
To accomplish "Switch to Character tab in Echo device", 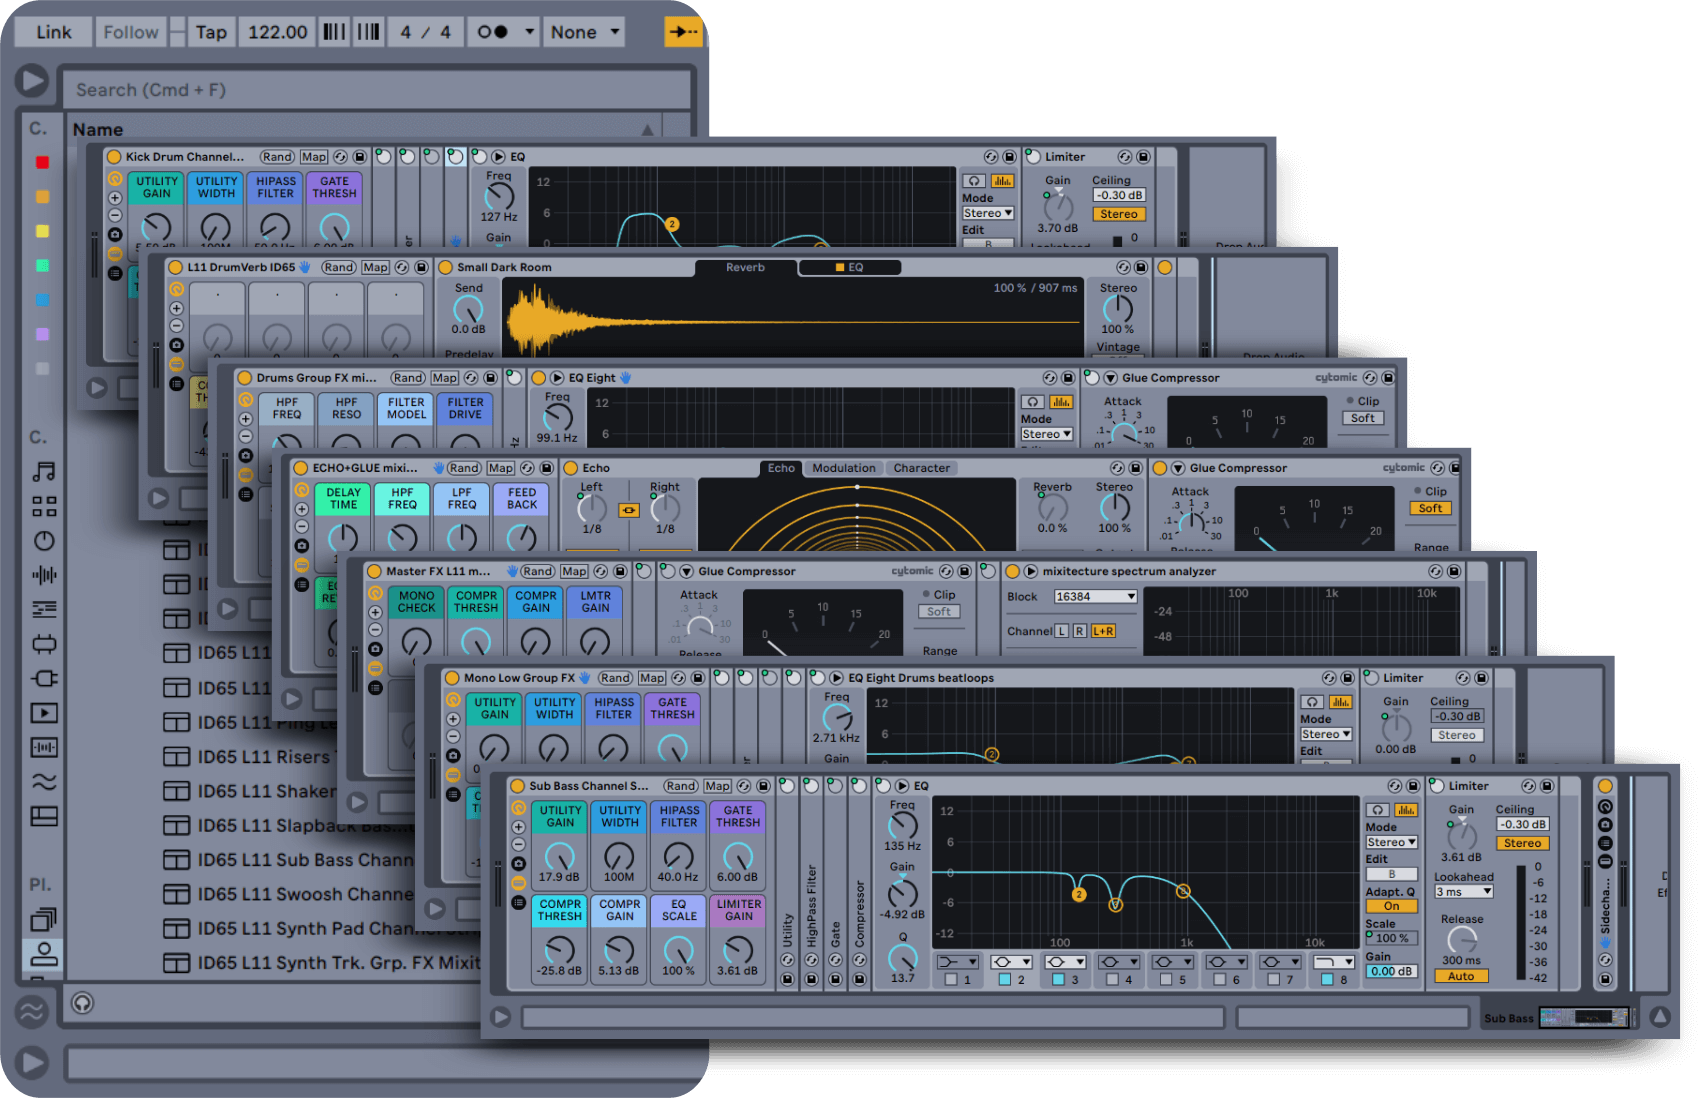I will click(922, 468).
